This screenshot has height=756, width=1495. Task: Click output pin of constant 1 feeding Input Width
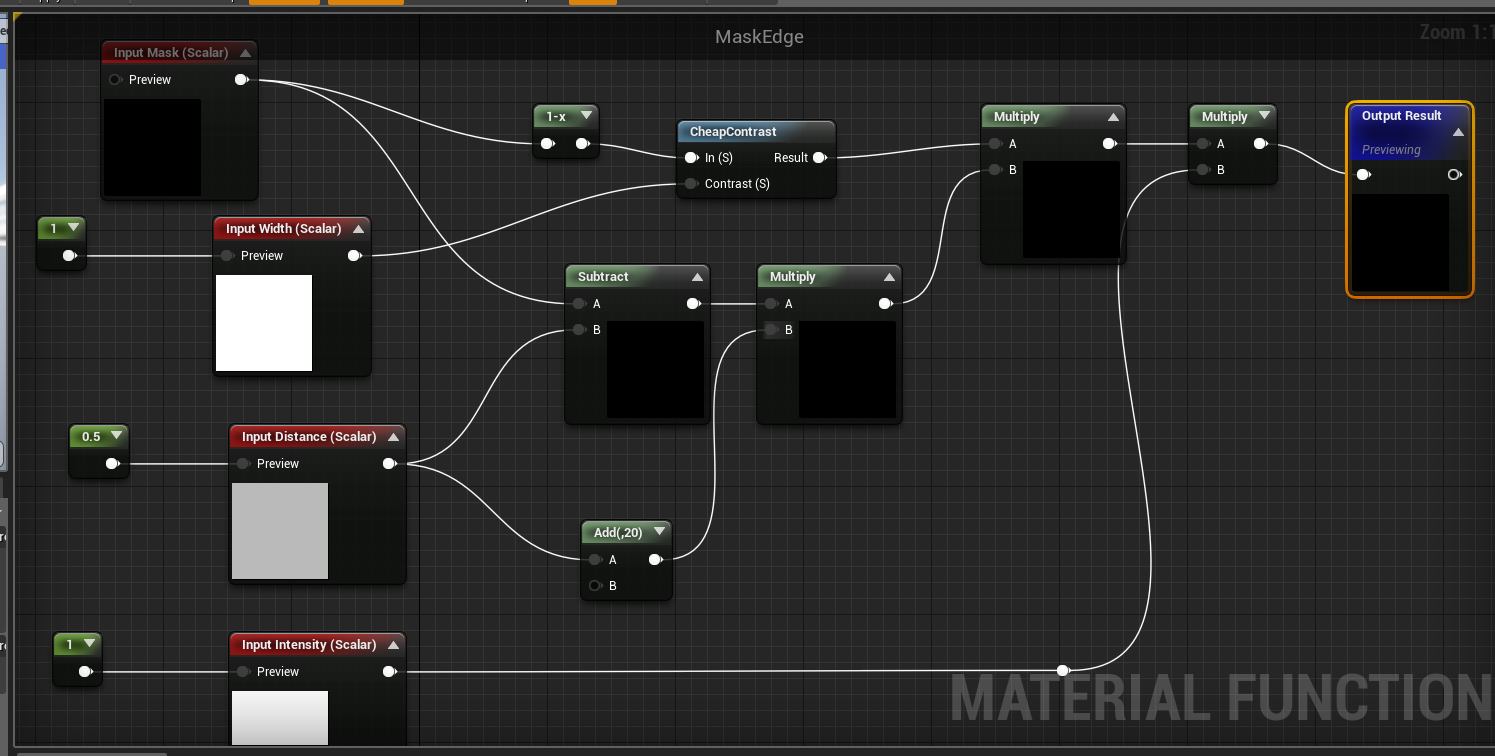click(x=69, y=255)
